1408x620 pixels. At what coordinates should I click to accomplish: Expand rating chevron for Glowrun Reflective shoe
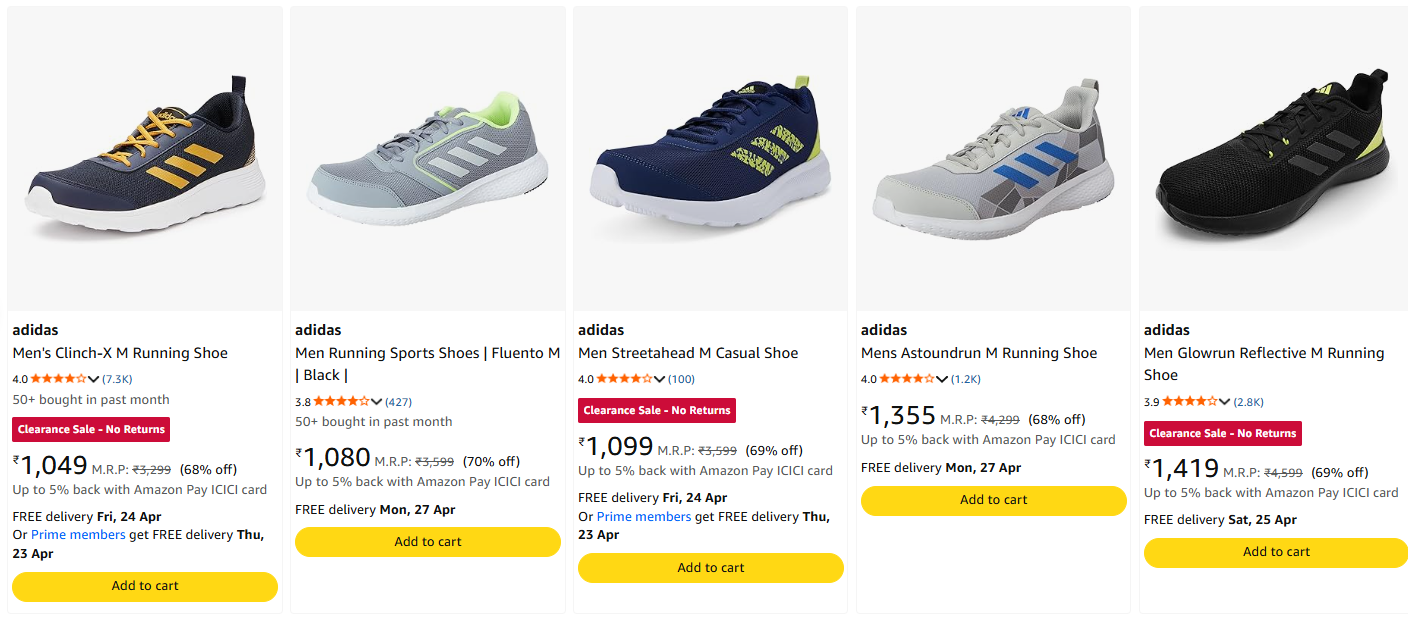click(x=1226, y=401)
